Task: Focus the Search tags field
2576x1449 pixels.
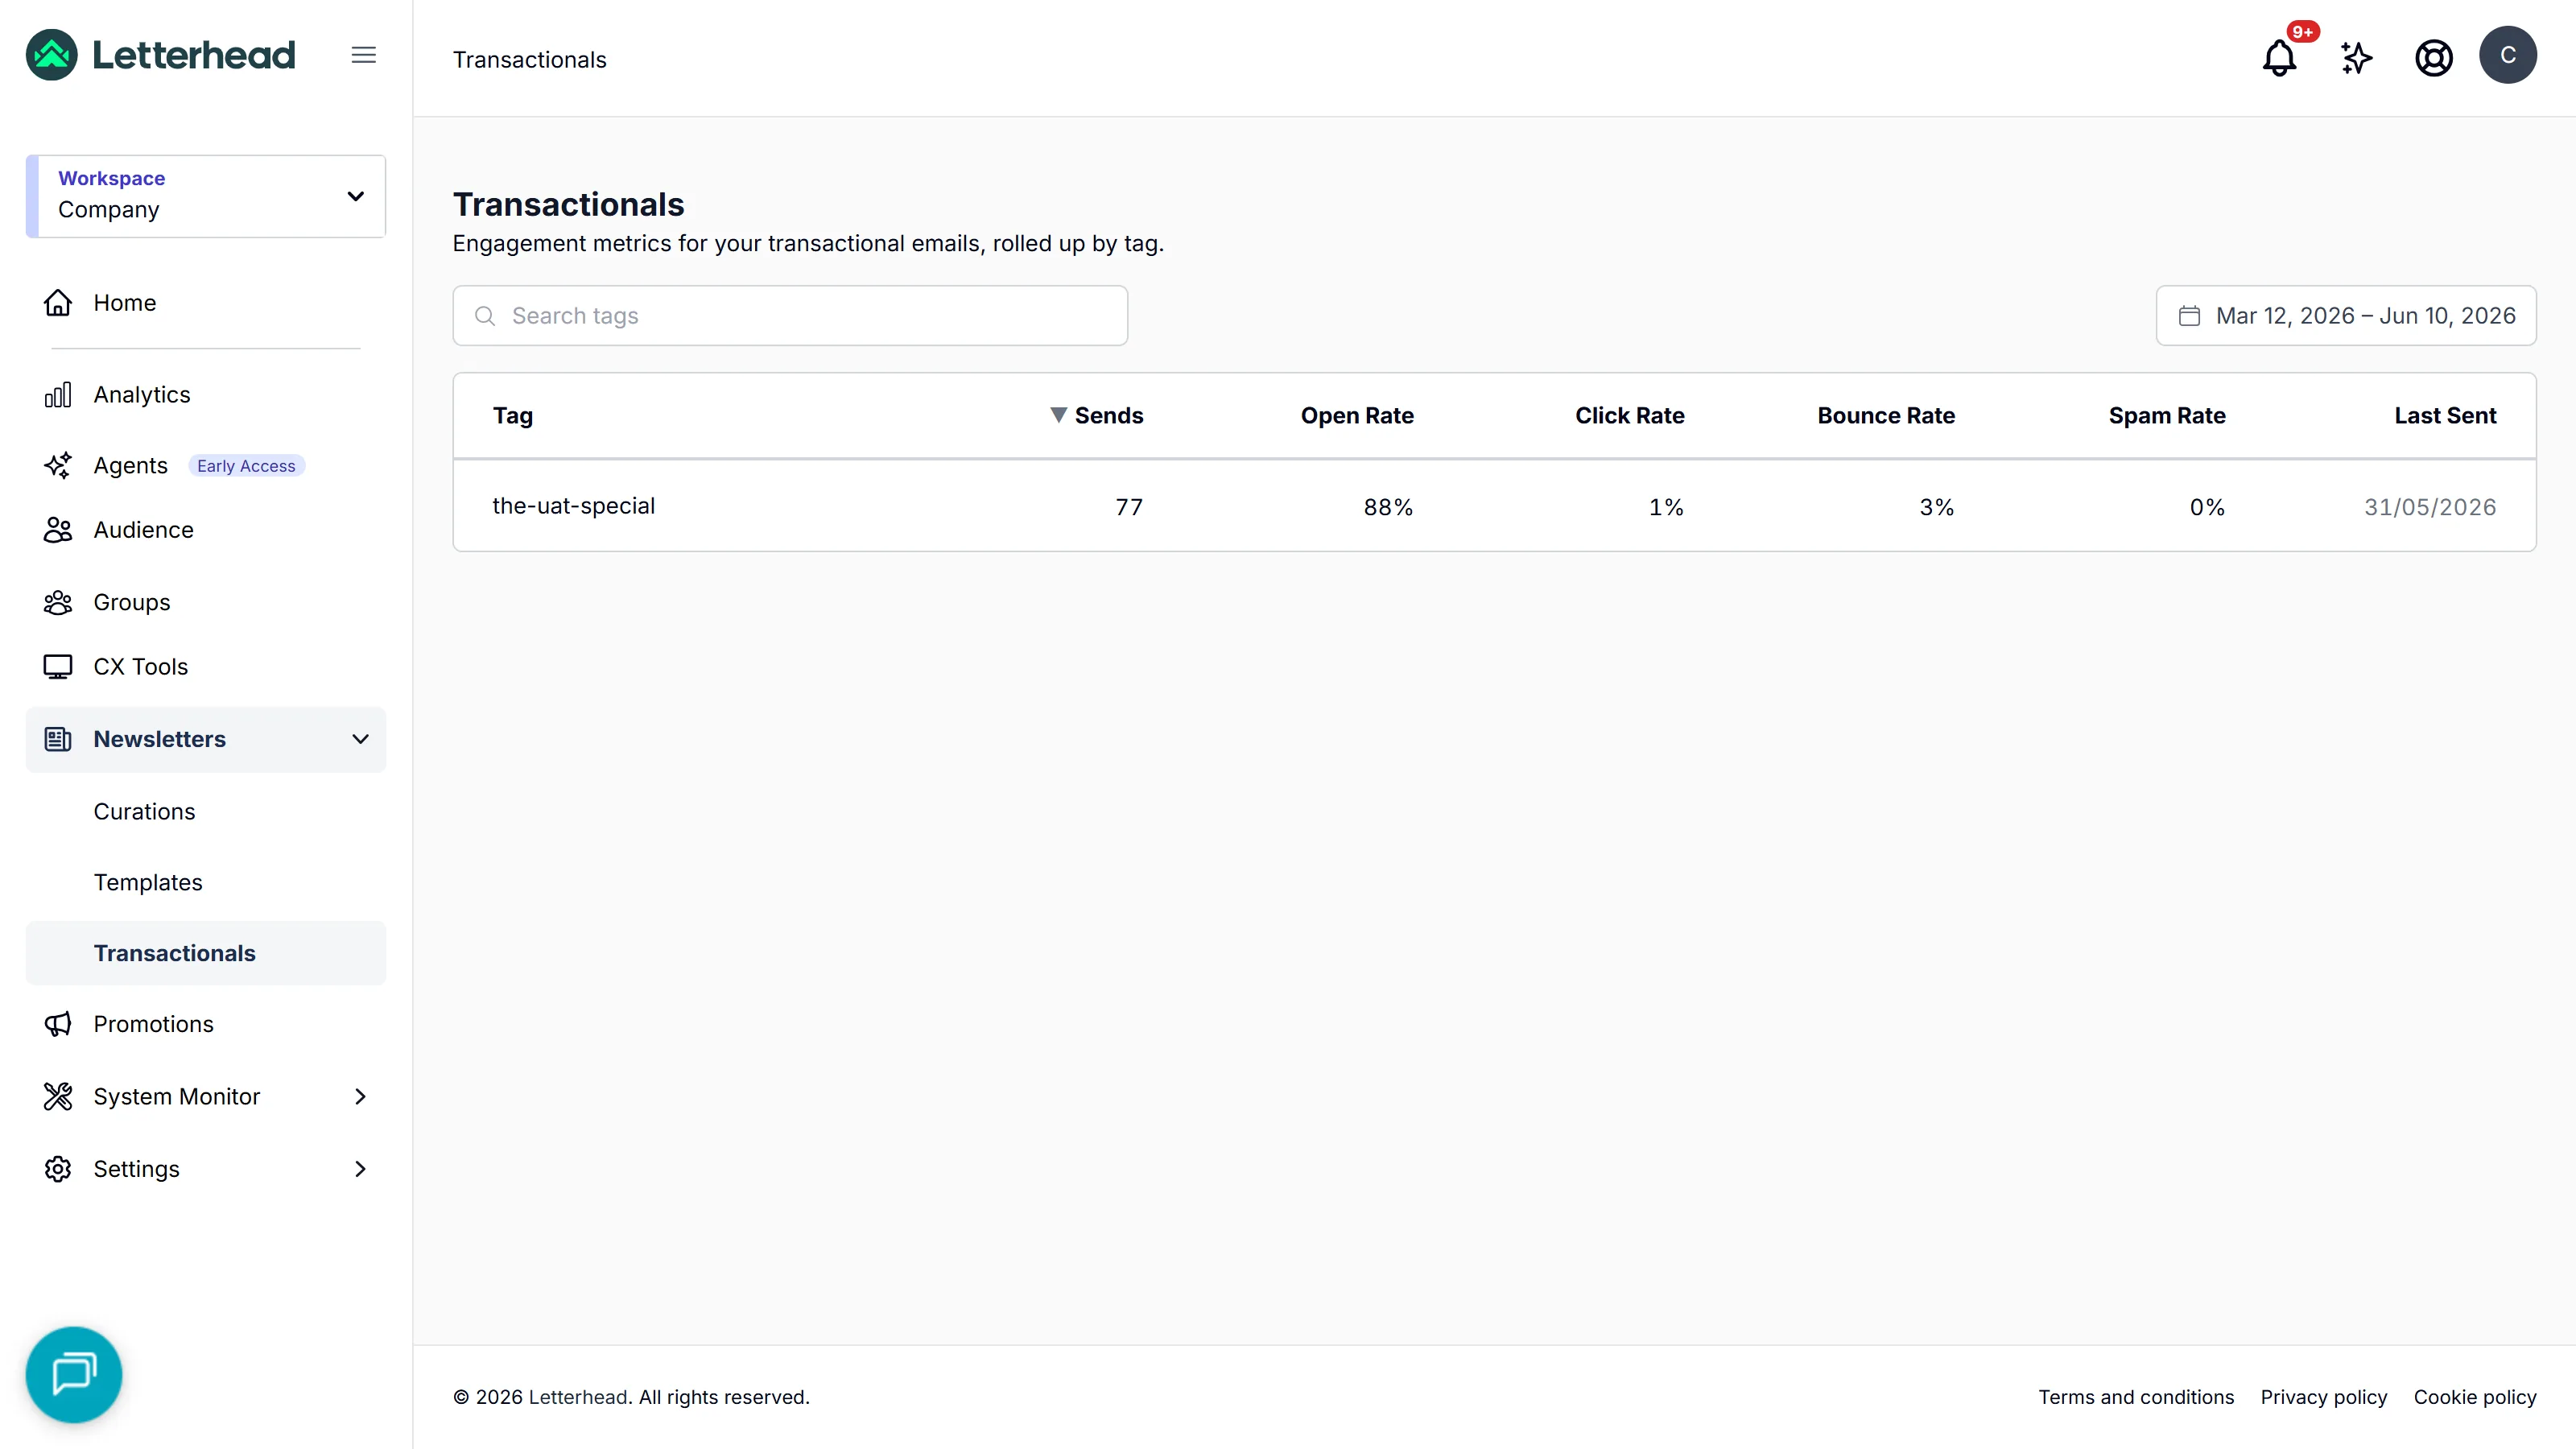Action: tap(790, 316)
